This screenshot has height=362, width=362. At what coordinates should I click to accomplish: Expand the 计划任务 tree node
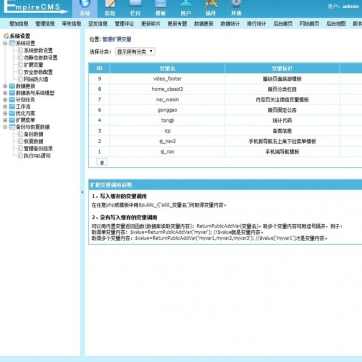pos(5,100)
